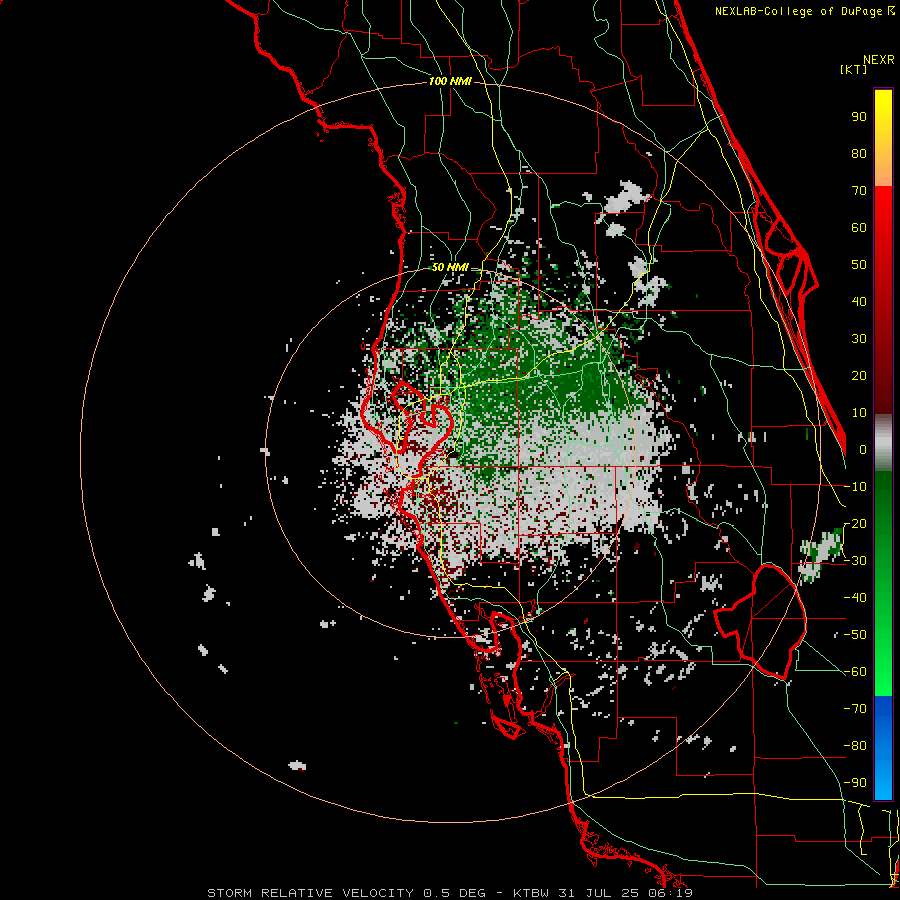Click the positive 20 knot scale label

(859, 375)
